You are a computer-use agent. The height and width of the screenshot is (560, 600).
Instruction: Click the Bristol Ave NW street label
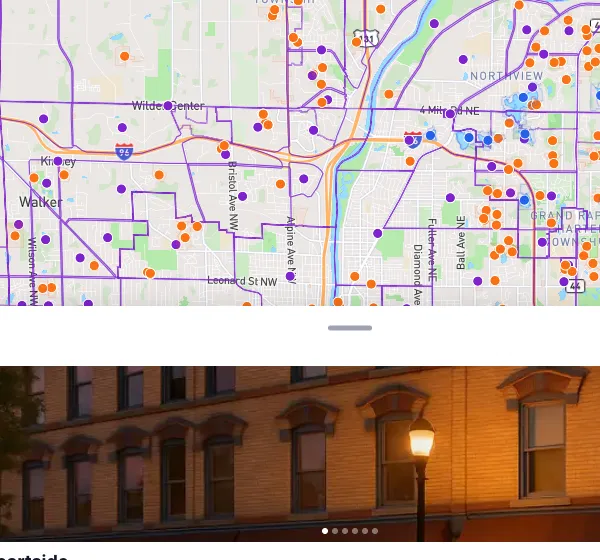tap(233, 196)
